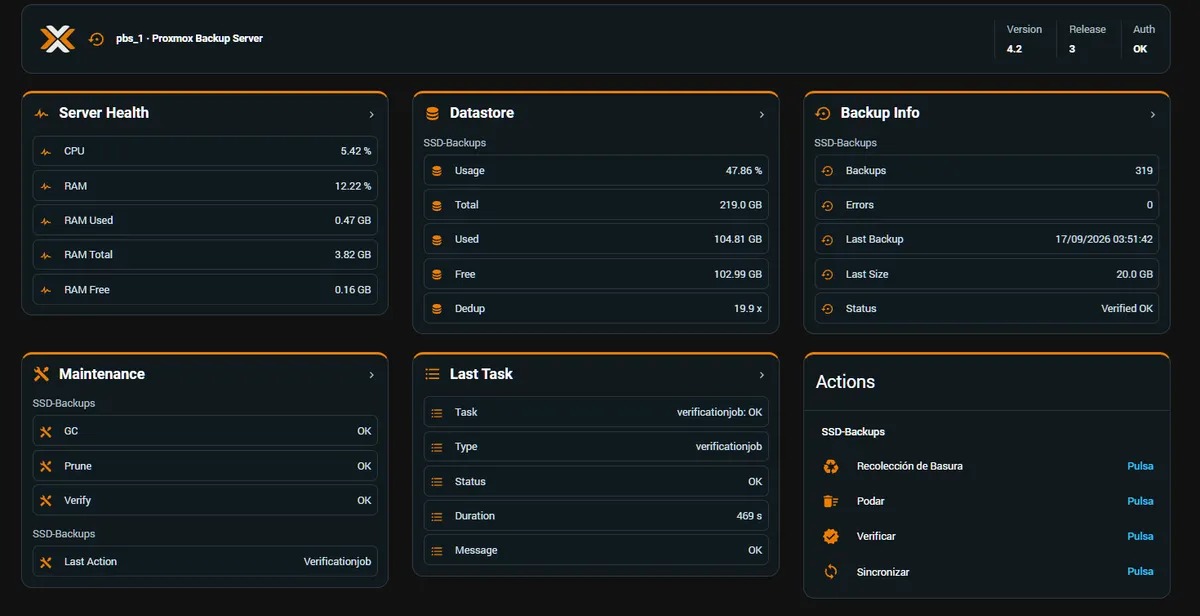Click the RAM Total 3.82 GB value
This screenshot has width=1200, height=616.
pyautogui.click(x=353, y=255)
